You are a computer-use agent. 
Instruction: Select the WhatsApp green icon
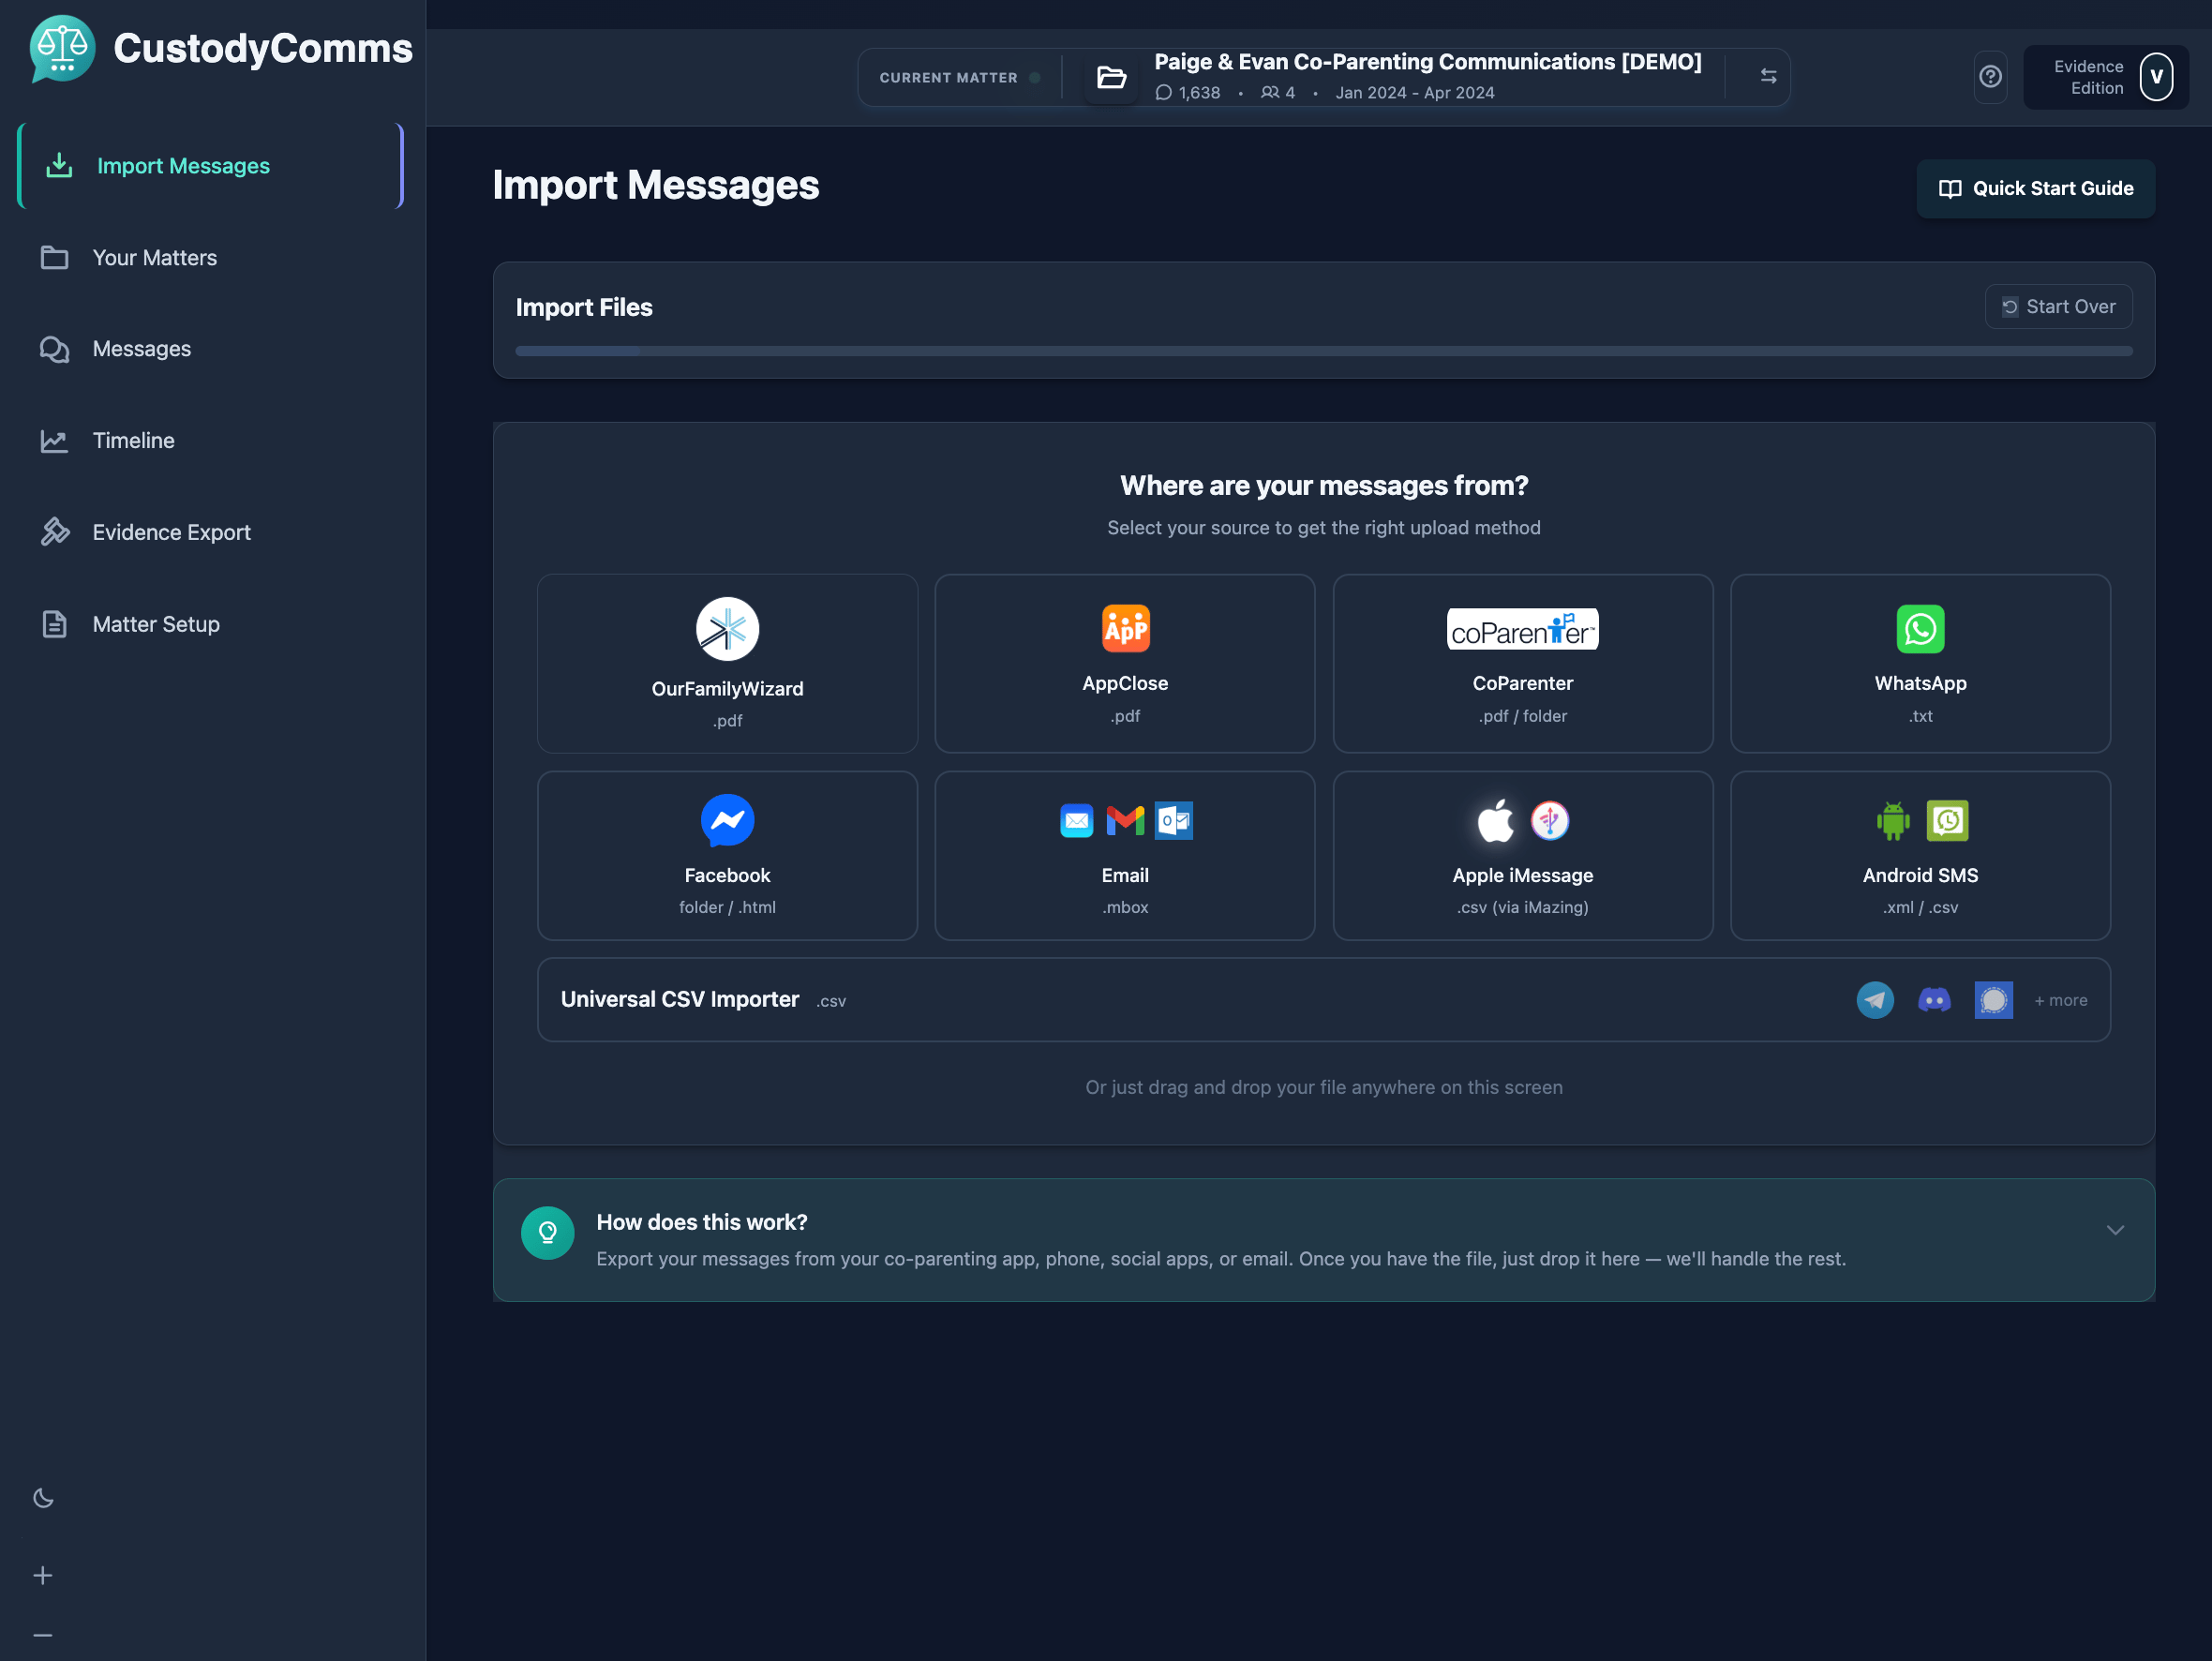(x=1920, y=629)
